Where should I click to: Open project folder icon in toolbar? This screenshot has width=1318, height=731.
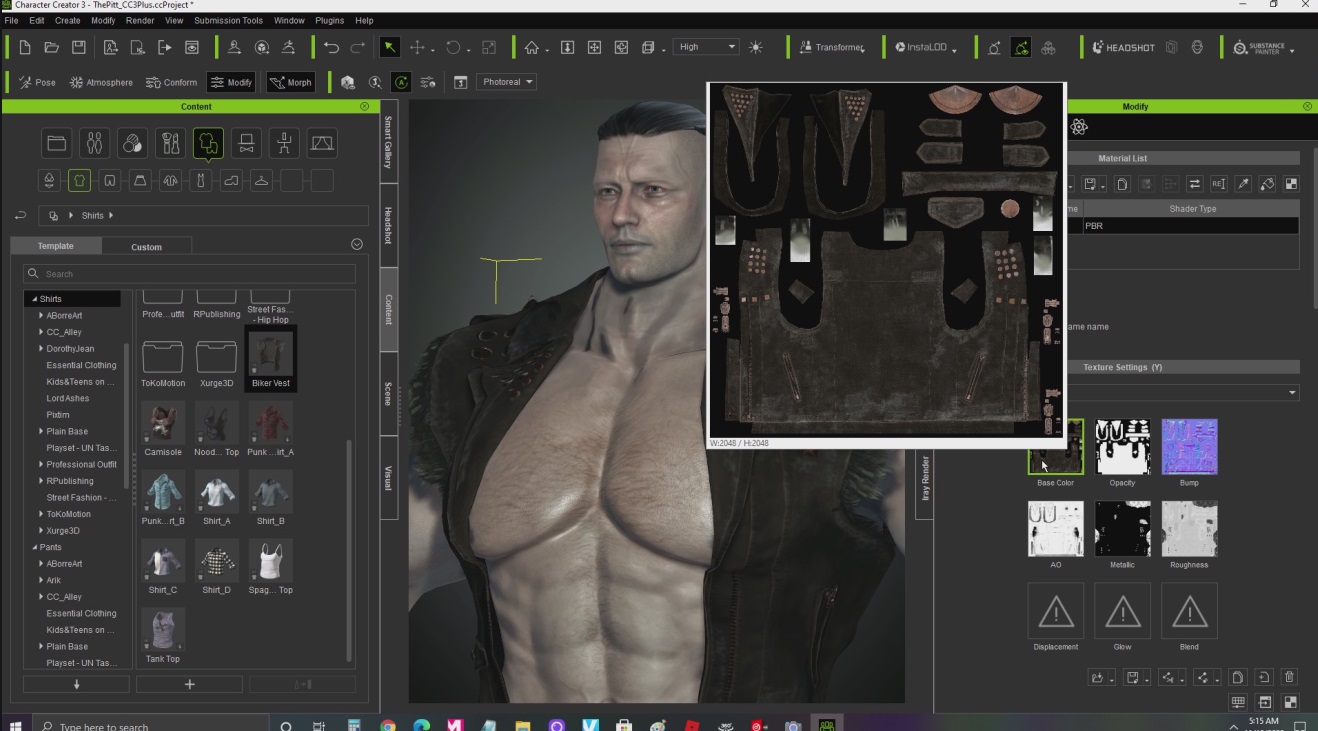point(52,47)
